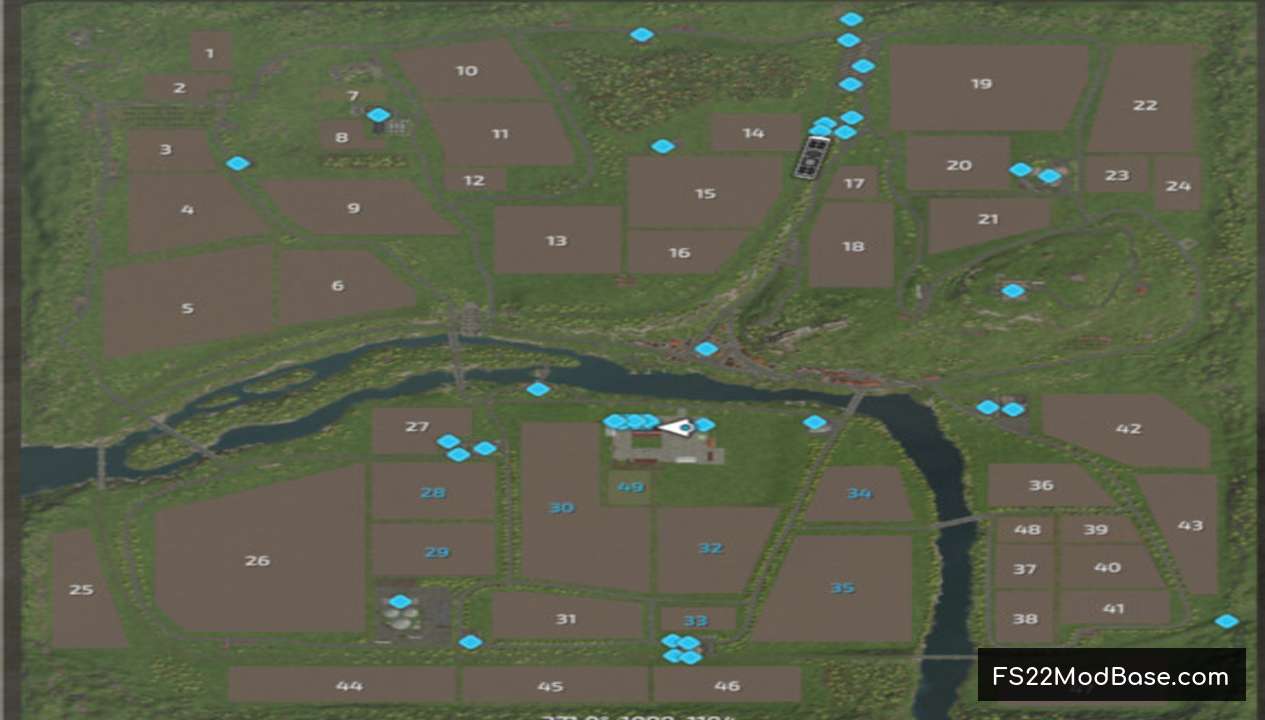
Task: Select field 25 on the map
Action: pyautogui.click(x=87, y=589)
